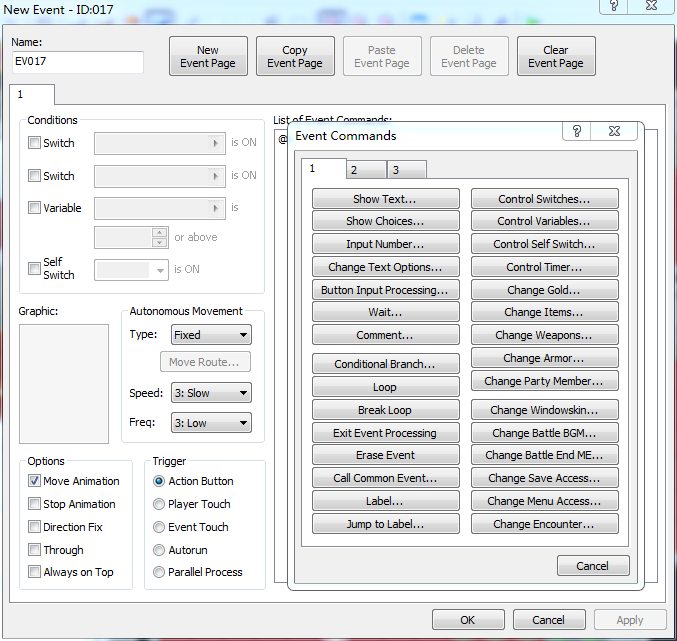Viewport: 677px width, 641px height.
Task: Select the Parallel Process trigger
Action: [x=159, y=572]
